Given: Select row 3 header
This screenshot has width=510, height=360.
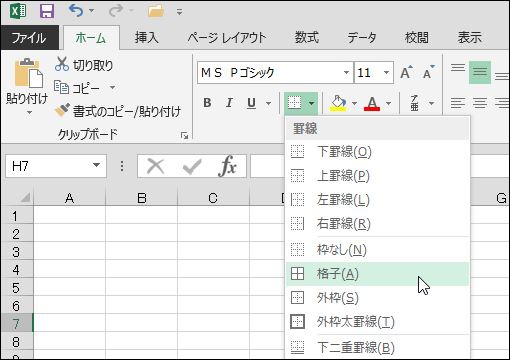Looking at the screenshot, I should [16, 252].
